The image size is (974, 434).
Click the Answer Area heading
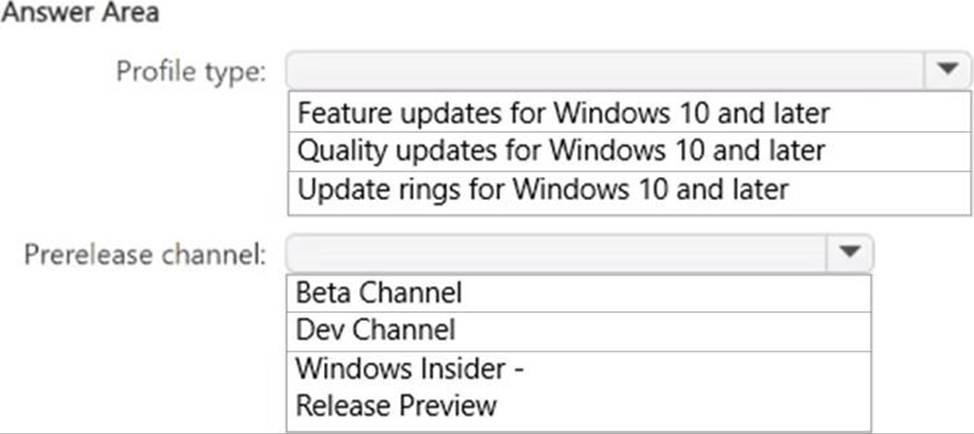coord(80,13)
